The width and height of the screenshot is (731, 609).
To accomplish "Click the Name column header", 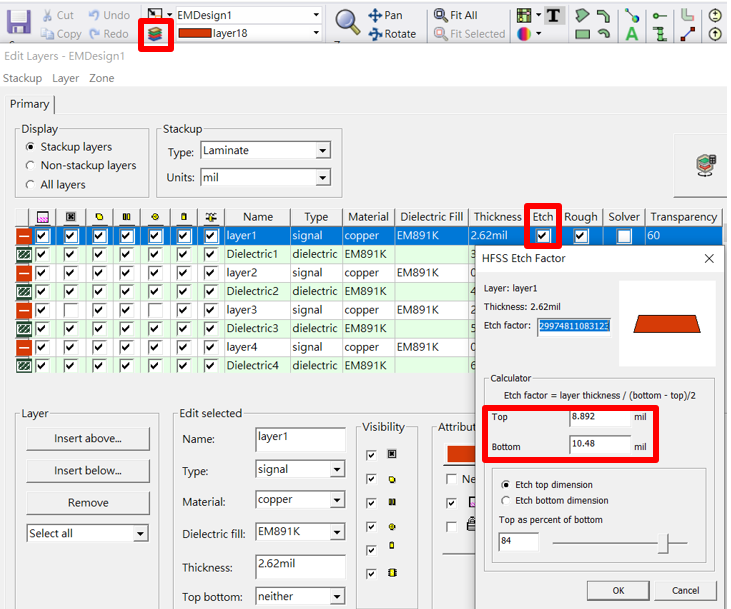I will coord(257,217).
